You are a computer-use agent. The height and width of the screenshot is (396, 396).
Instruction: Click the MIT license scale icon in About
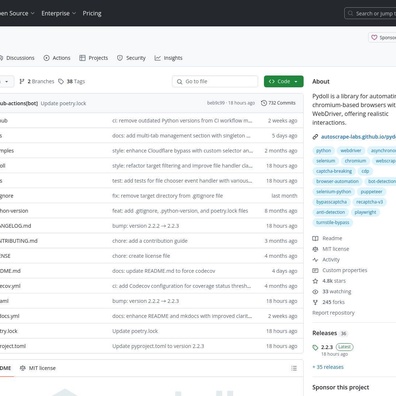pyautogui.click(x=315, y=249)
